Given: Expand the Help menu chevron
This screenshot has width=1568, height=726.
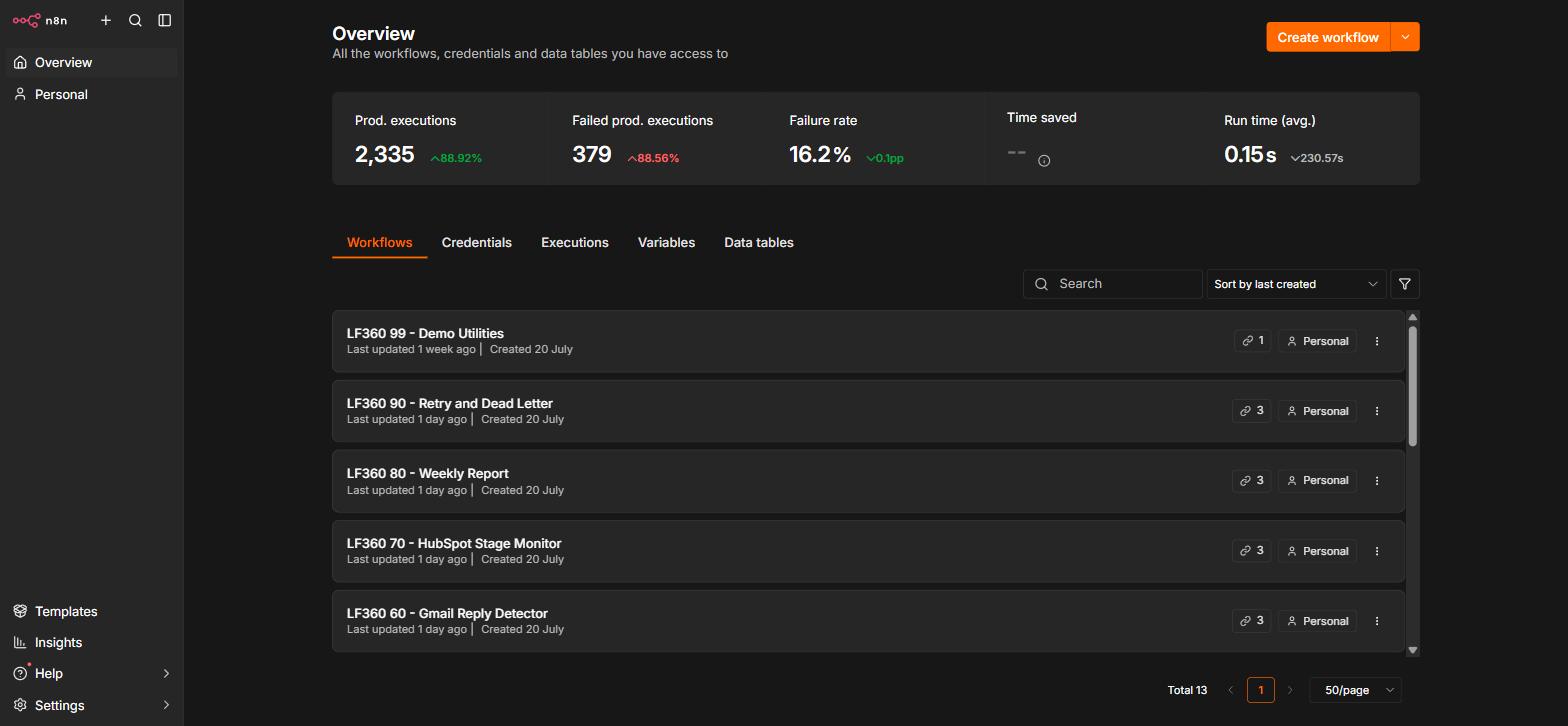Looking at the screenshot, I should pos(166,674).
